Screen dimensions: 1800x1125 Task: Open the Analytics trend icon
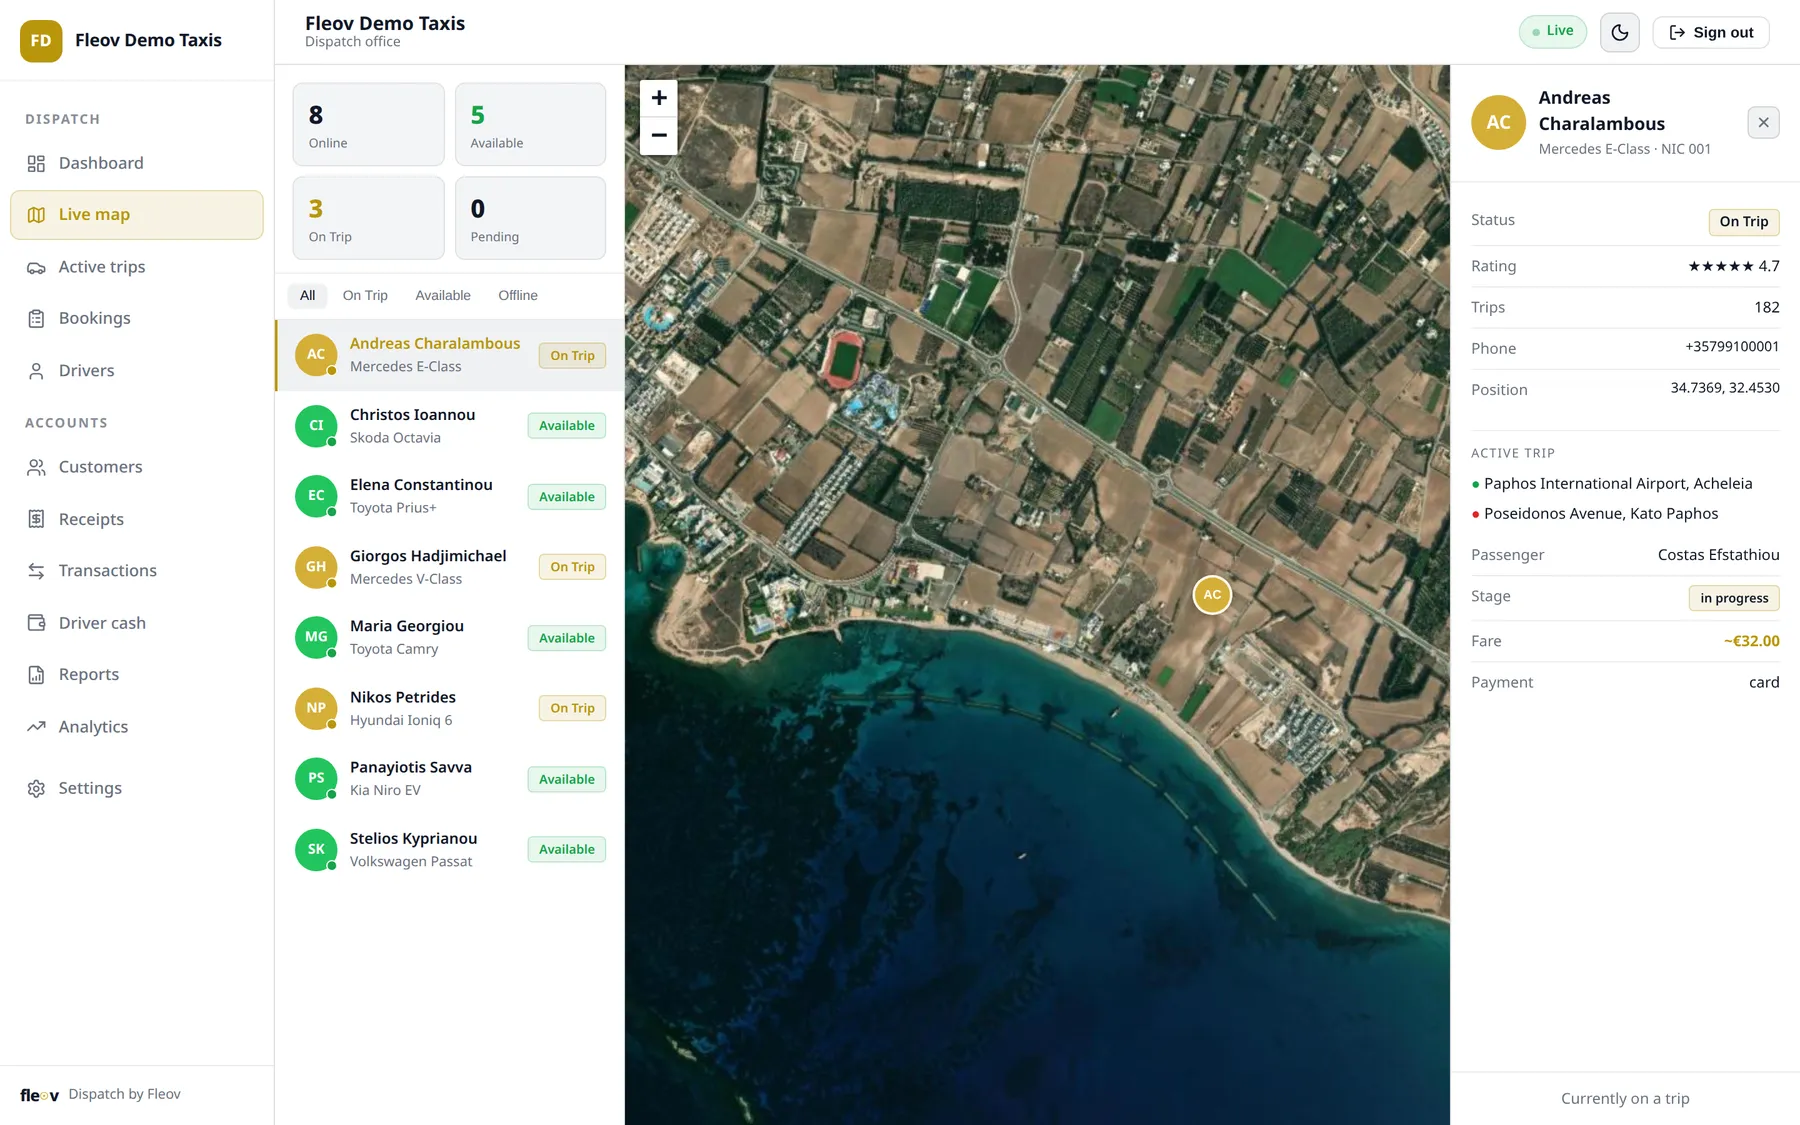click(36, 727)
